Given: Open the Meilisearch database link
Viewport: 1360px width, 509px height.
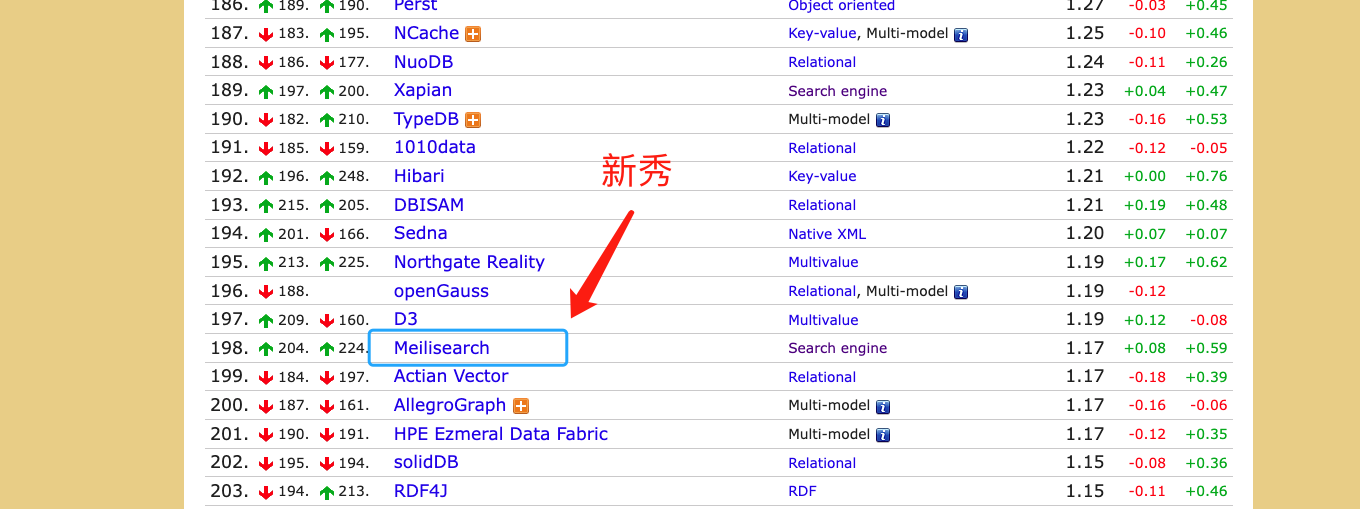Looking at the screenshot, I should [442, 348].
